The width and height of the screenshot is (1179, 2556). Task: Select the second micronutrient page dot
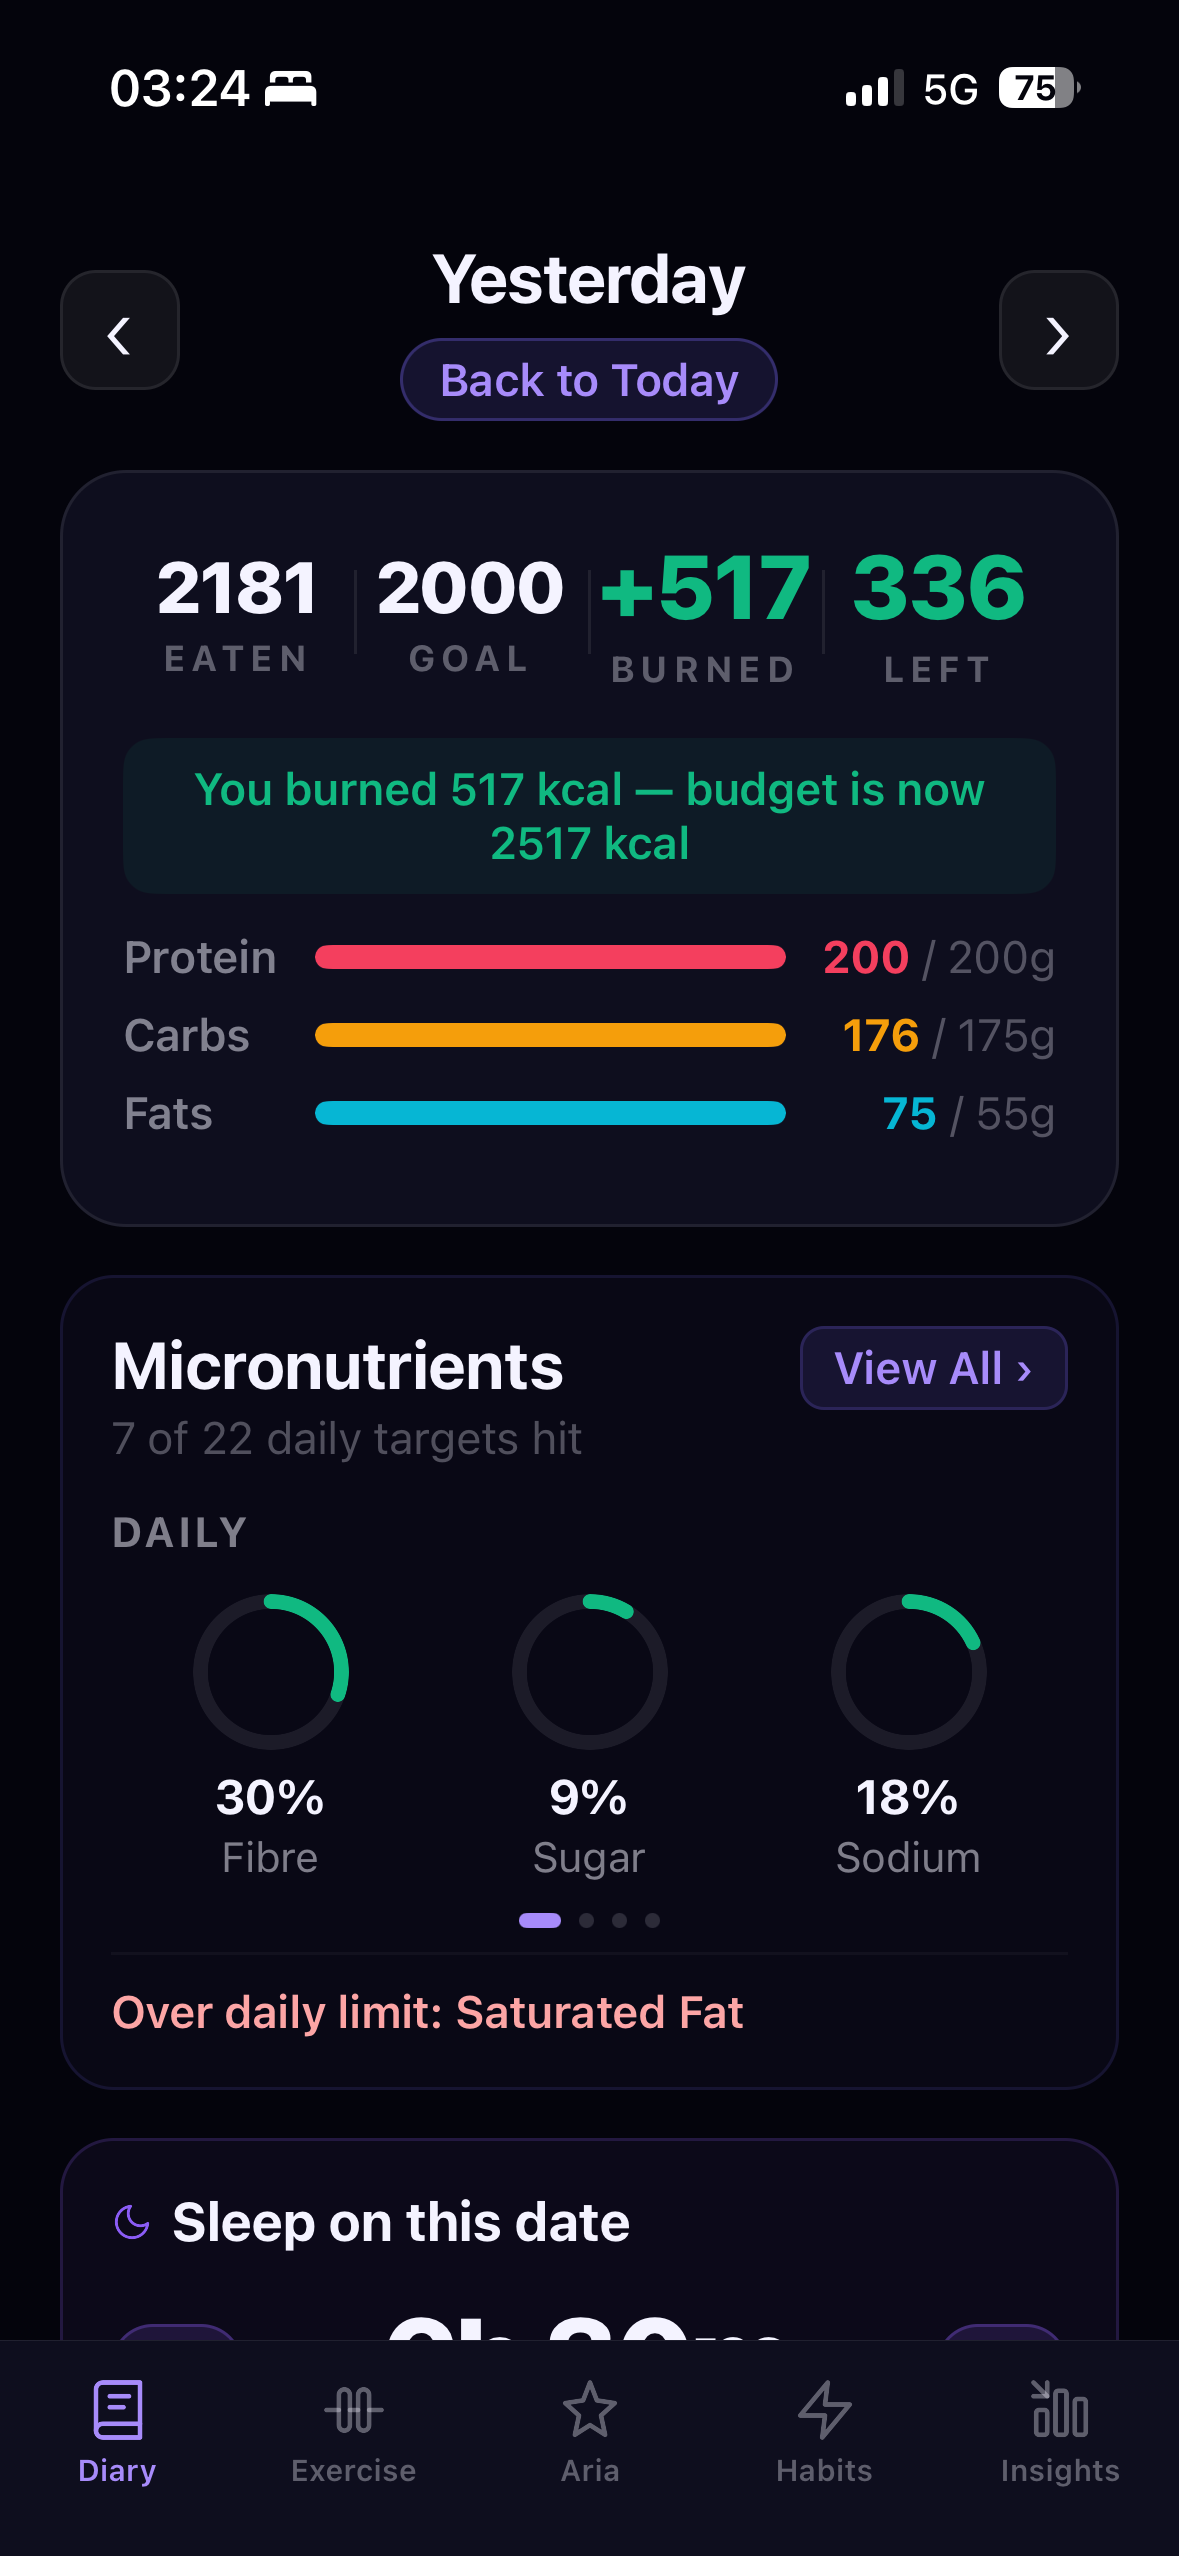pyautogui.click(x=587, y=1920)
